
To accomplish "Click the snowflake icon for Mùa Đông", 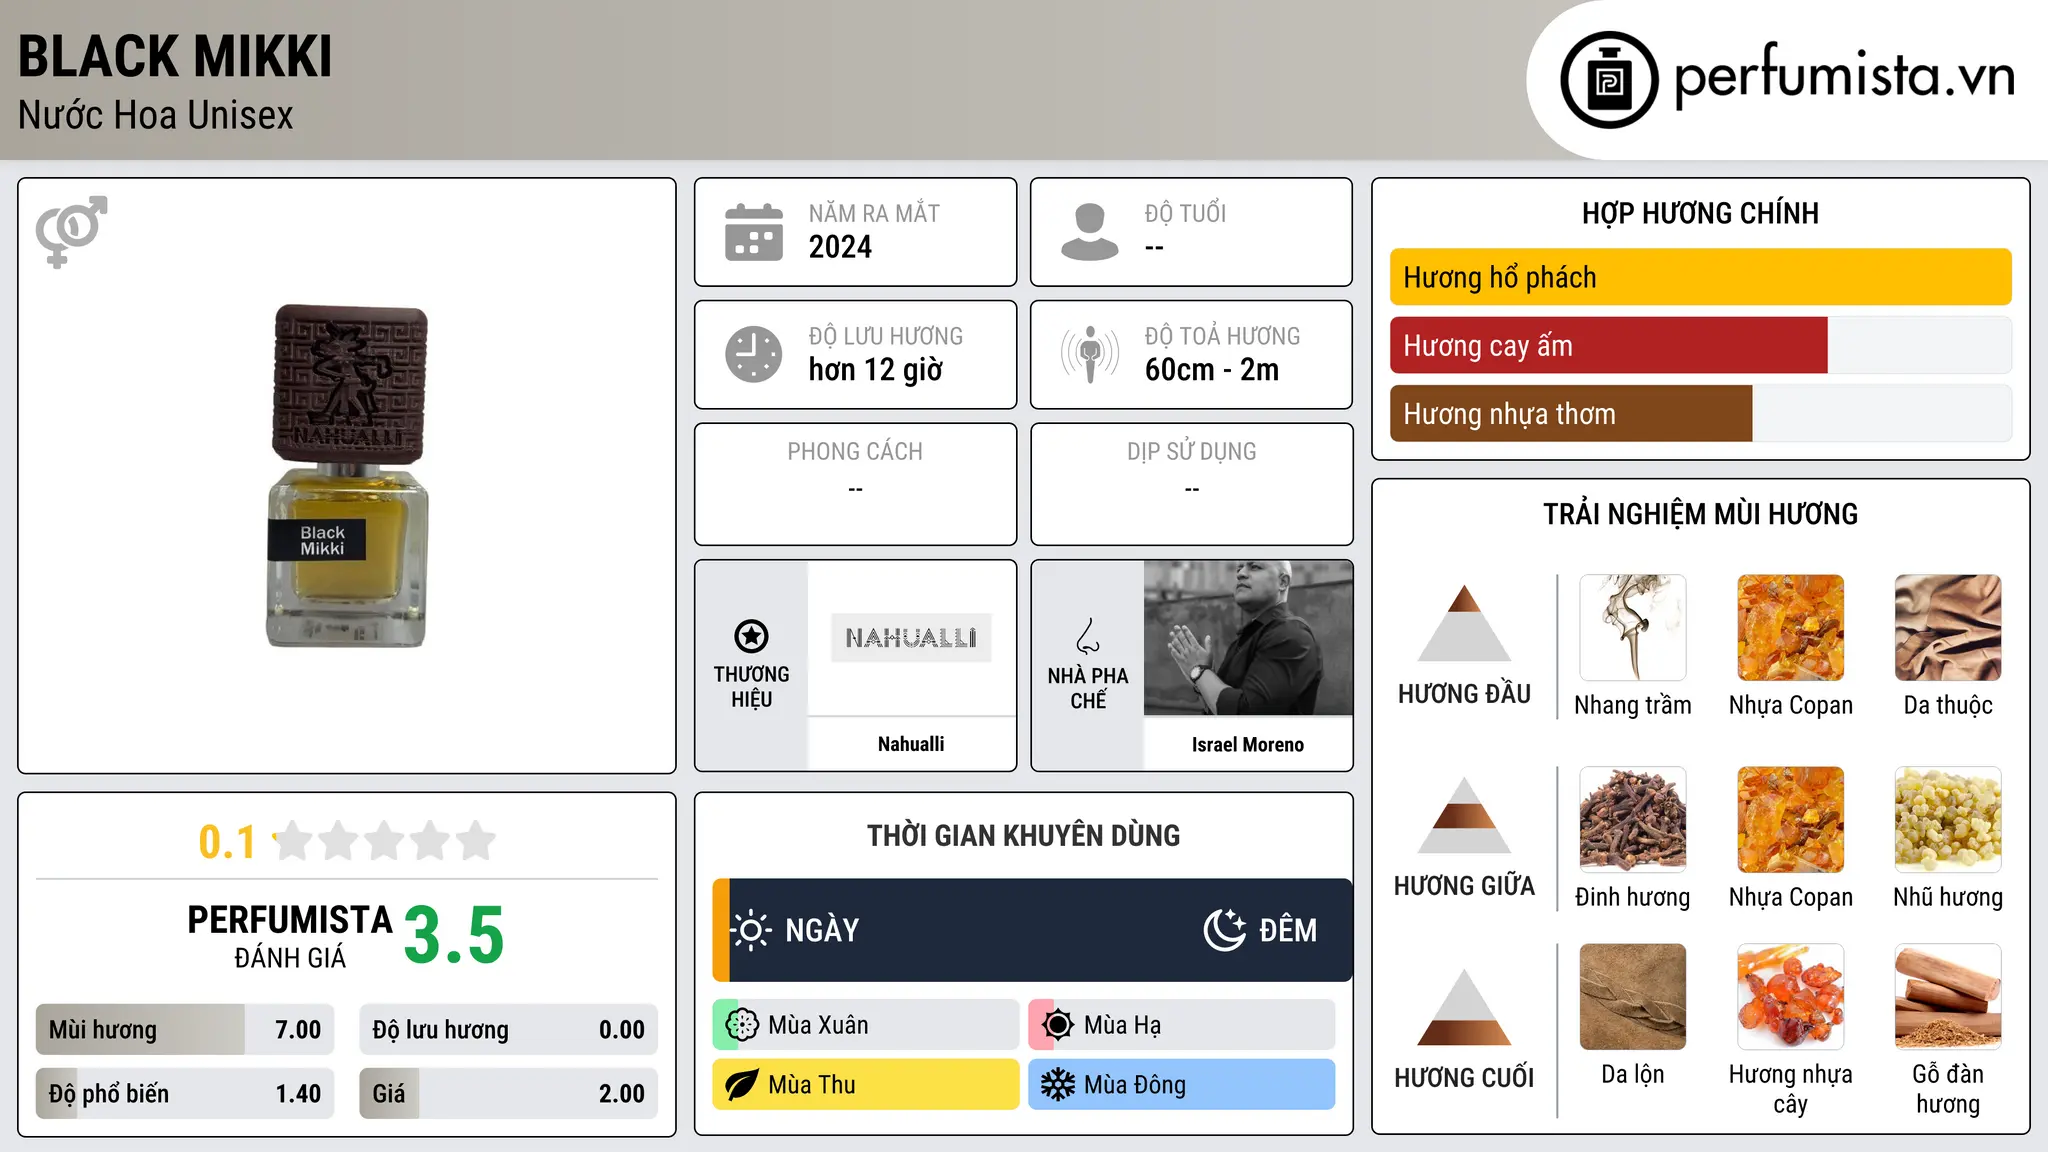I will pos(1057,1085).
